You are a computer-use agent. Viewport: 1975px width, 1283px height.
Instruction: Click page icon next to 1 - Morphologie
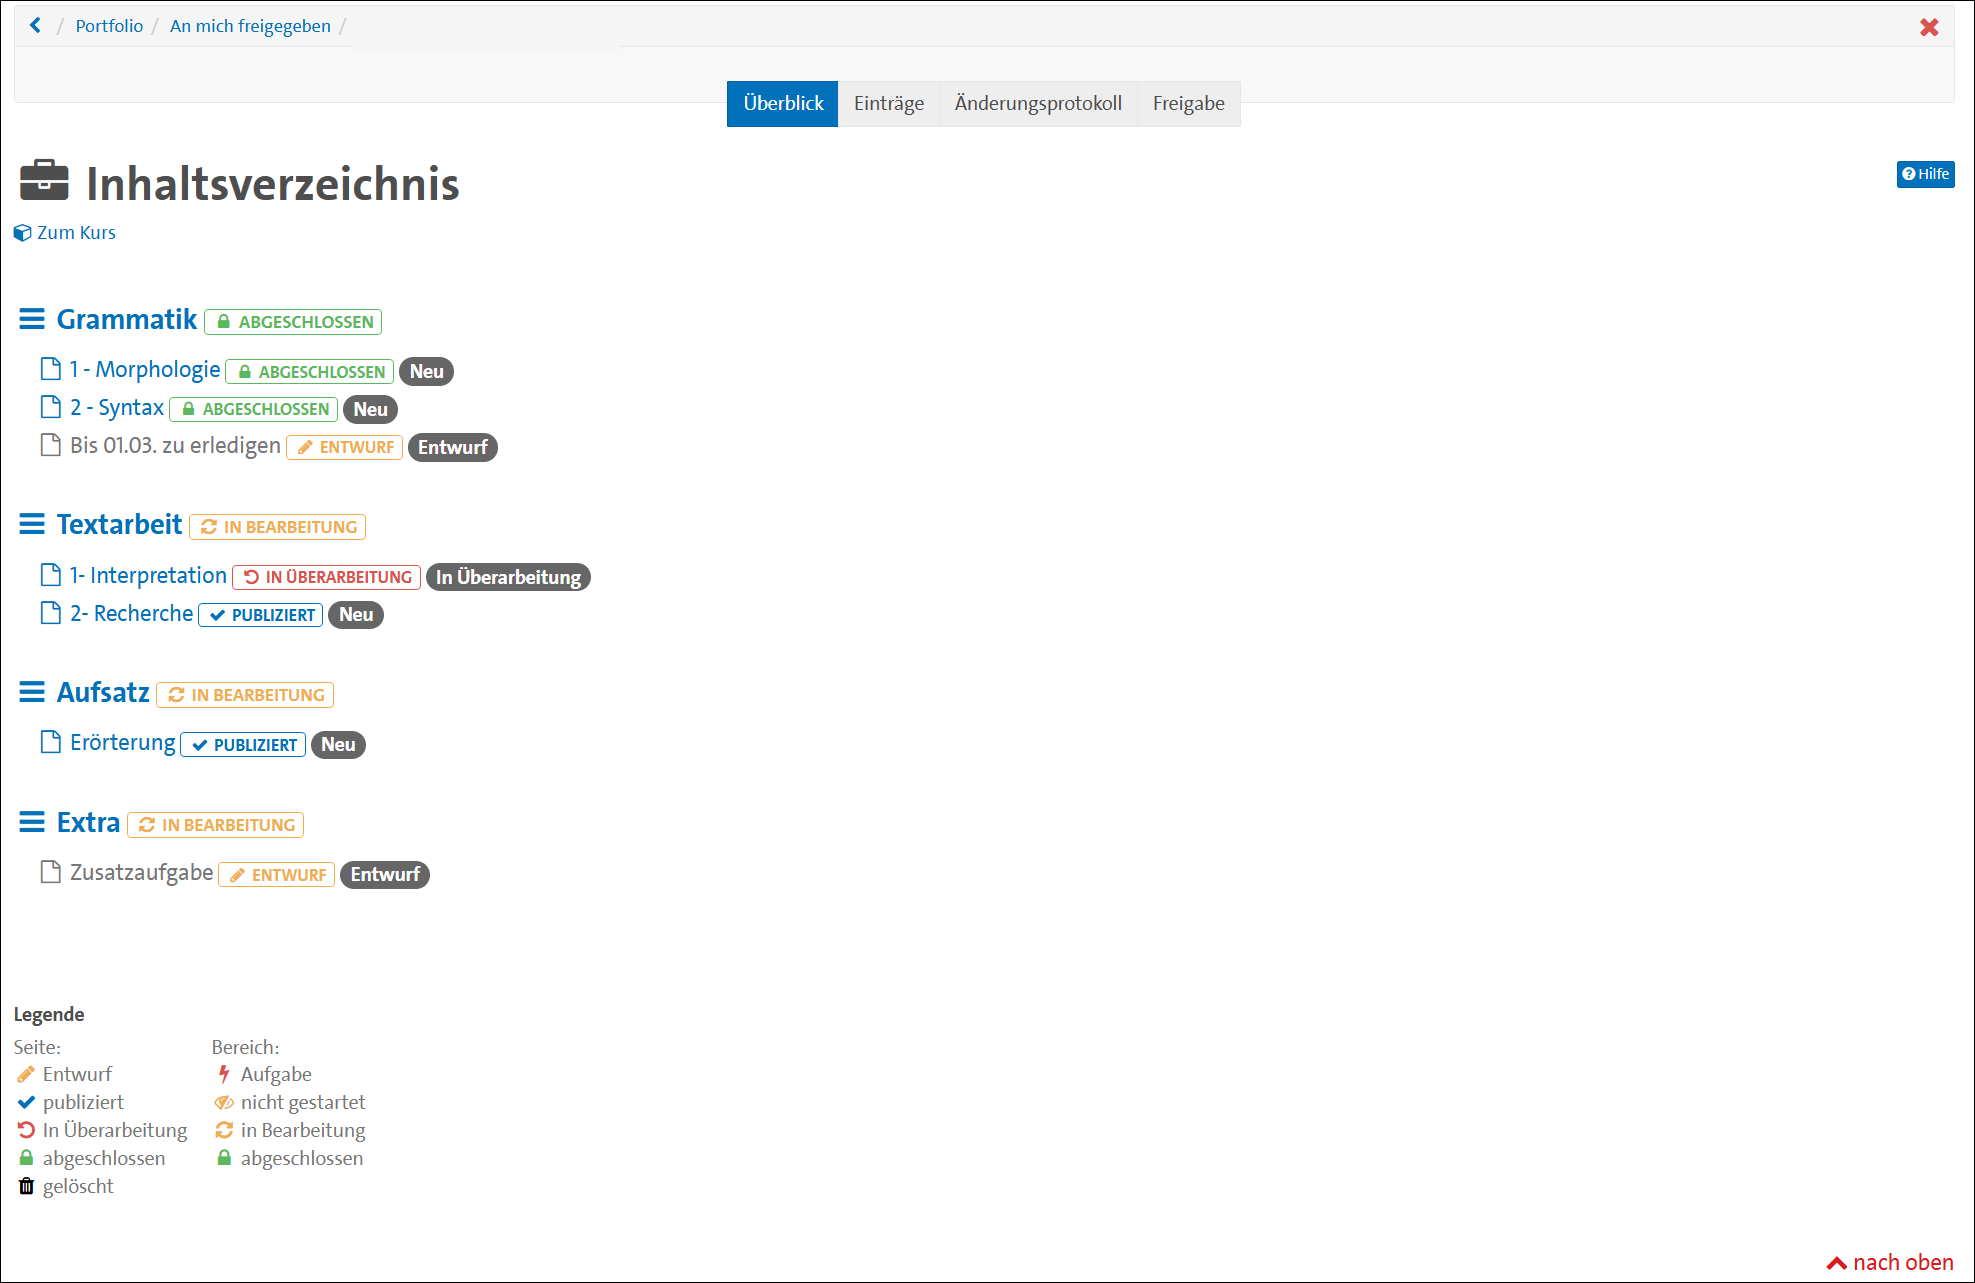[50, 369]
